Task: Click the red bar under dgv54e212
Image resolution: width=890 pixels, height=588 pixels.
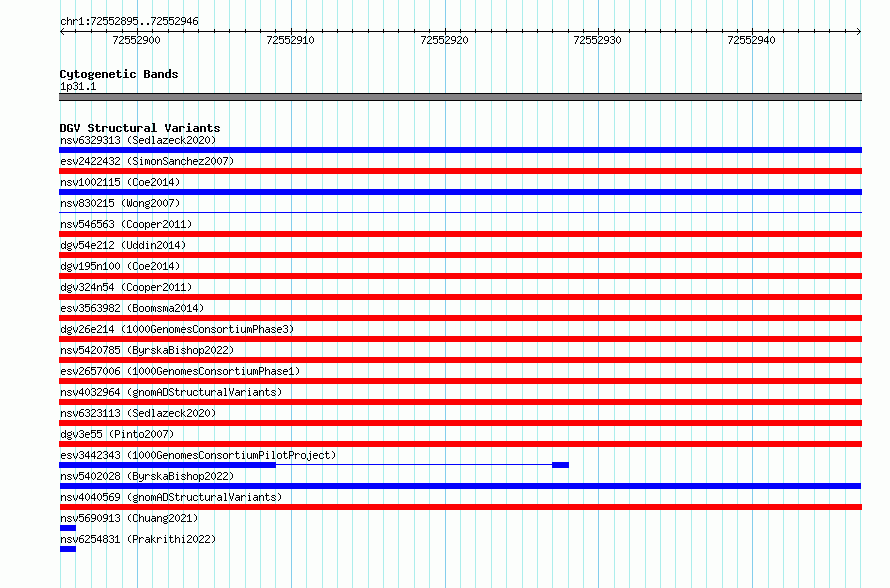Action: (460, 255)
